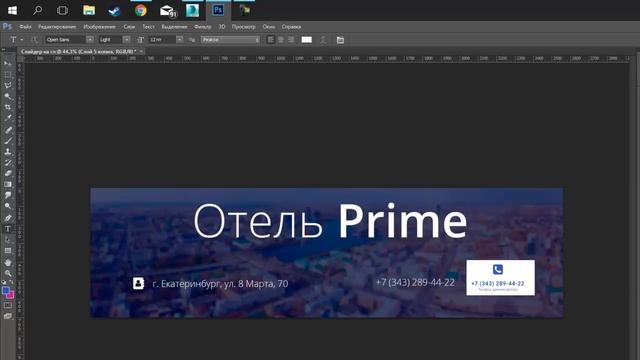This screenshot has width=640, height=360.
Task: Select the Rectangle shape tool
Action: (x=8, y=251)
